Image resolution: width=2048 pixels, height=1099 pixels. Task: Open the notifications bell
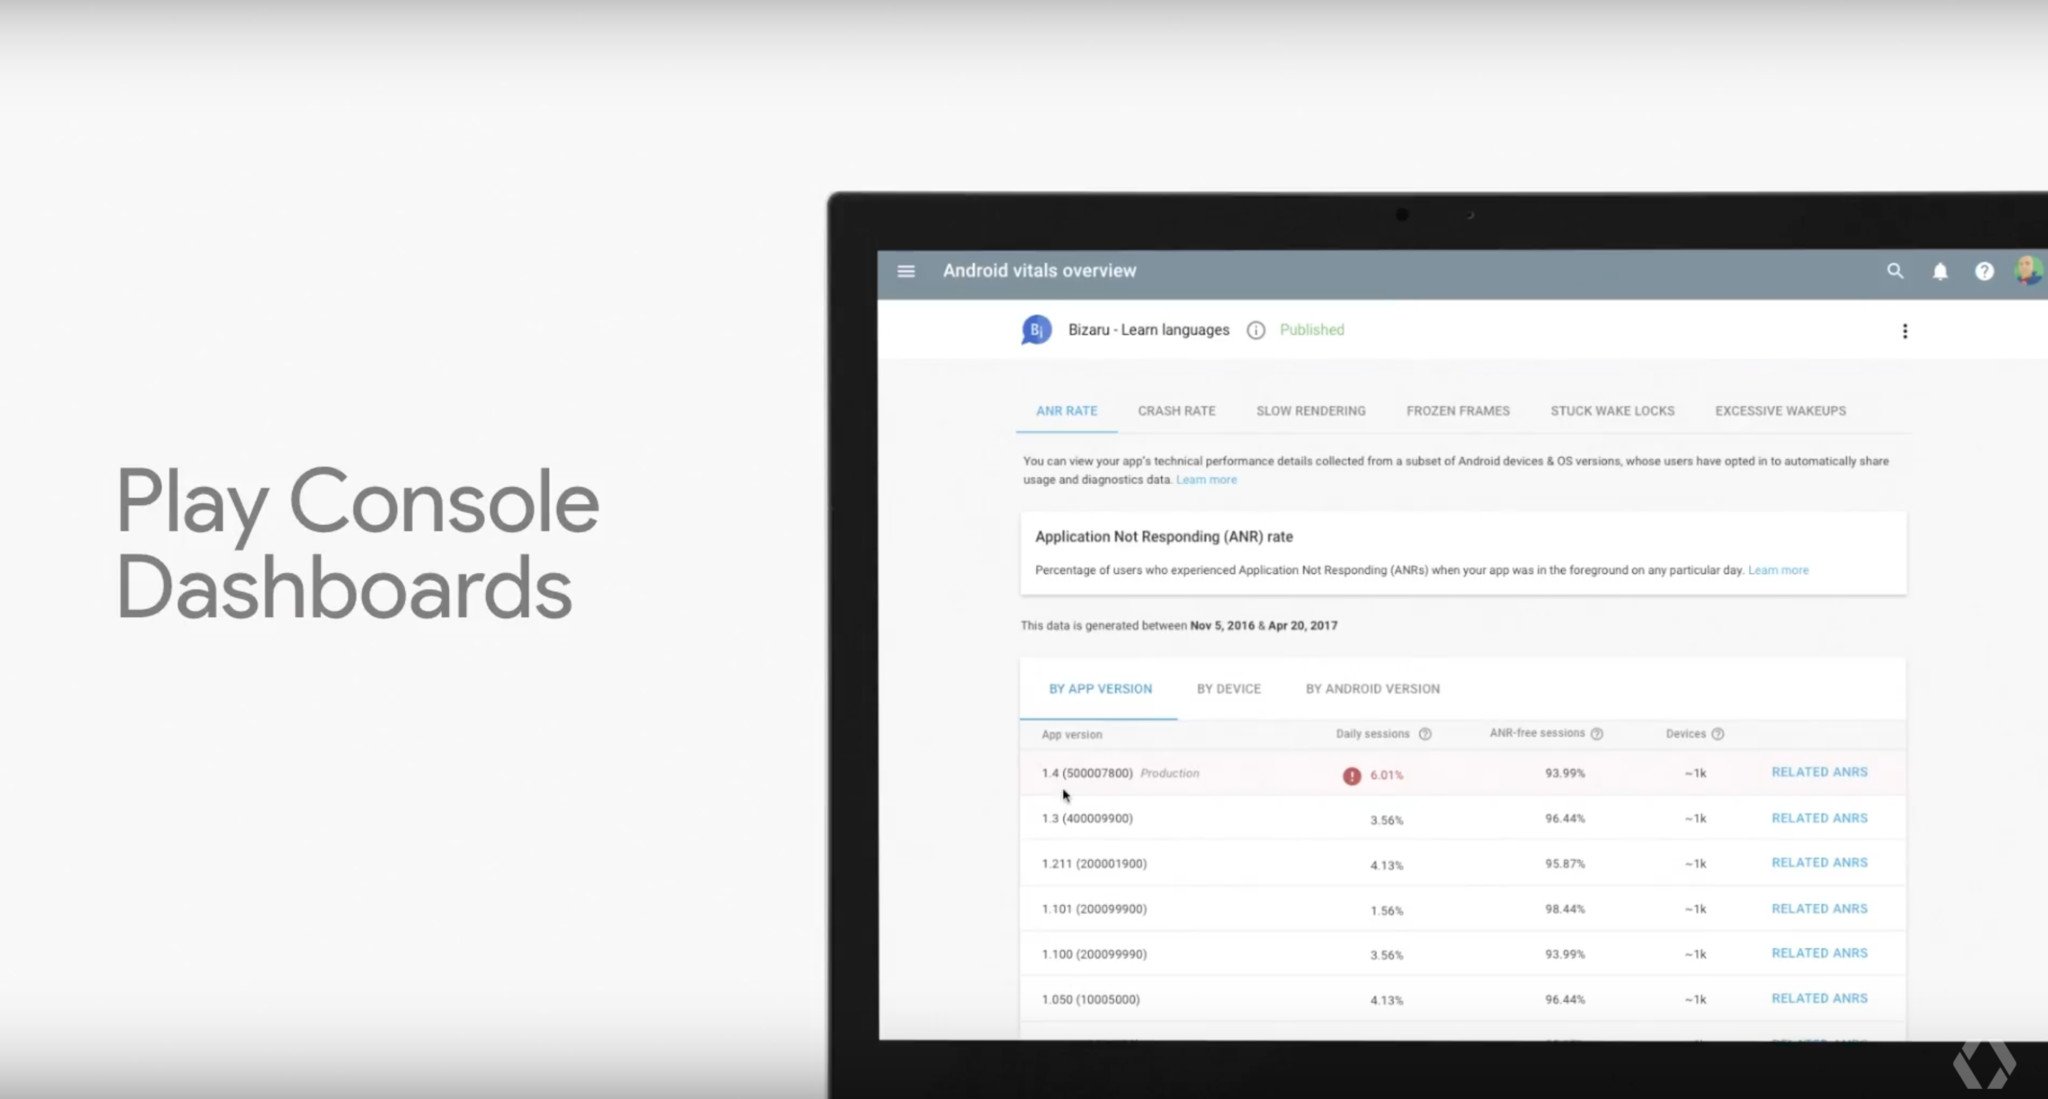(1940, 271)
